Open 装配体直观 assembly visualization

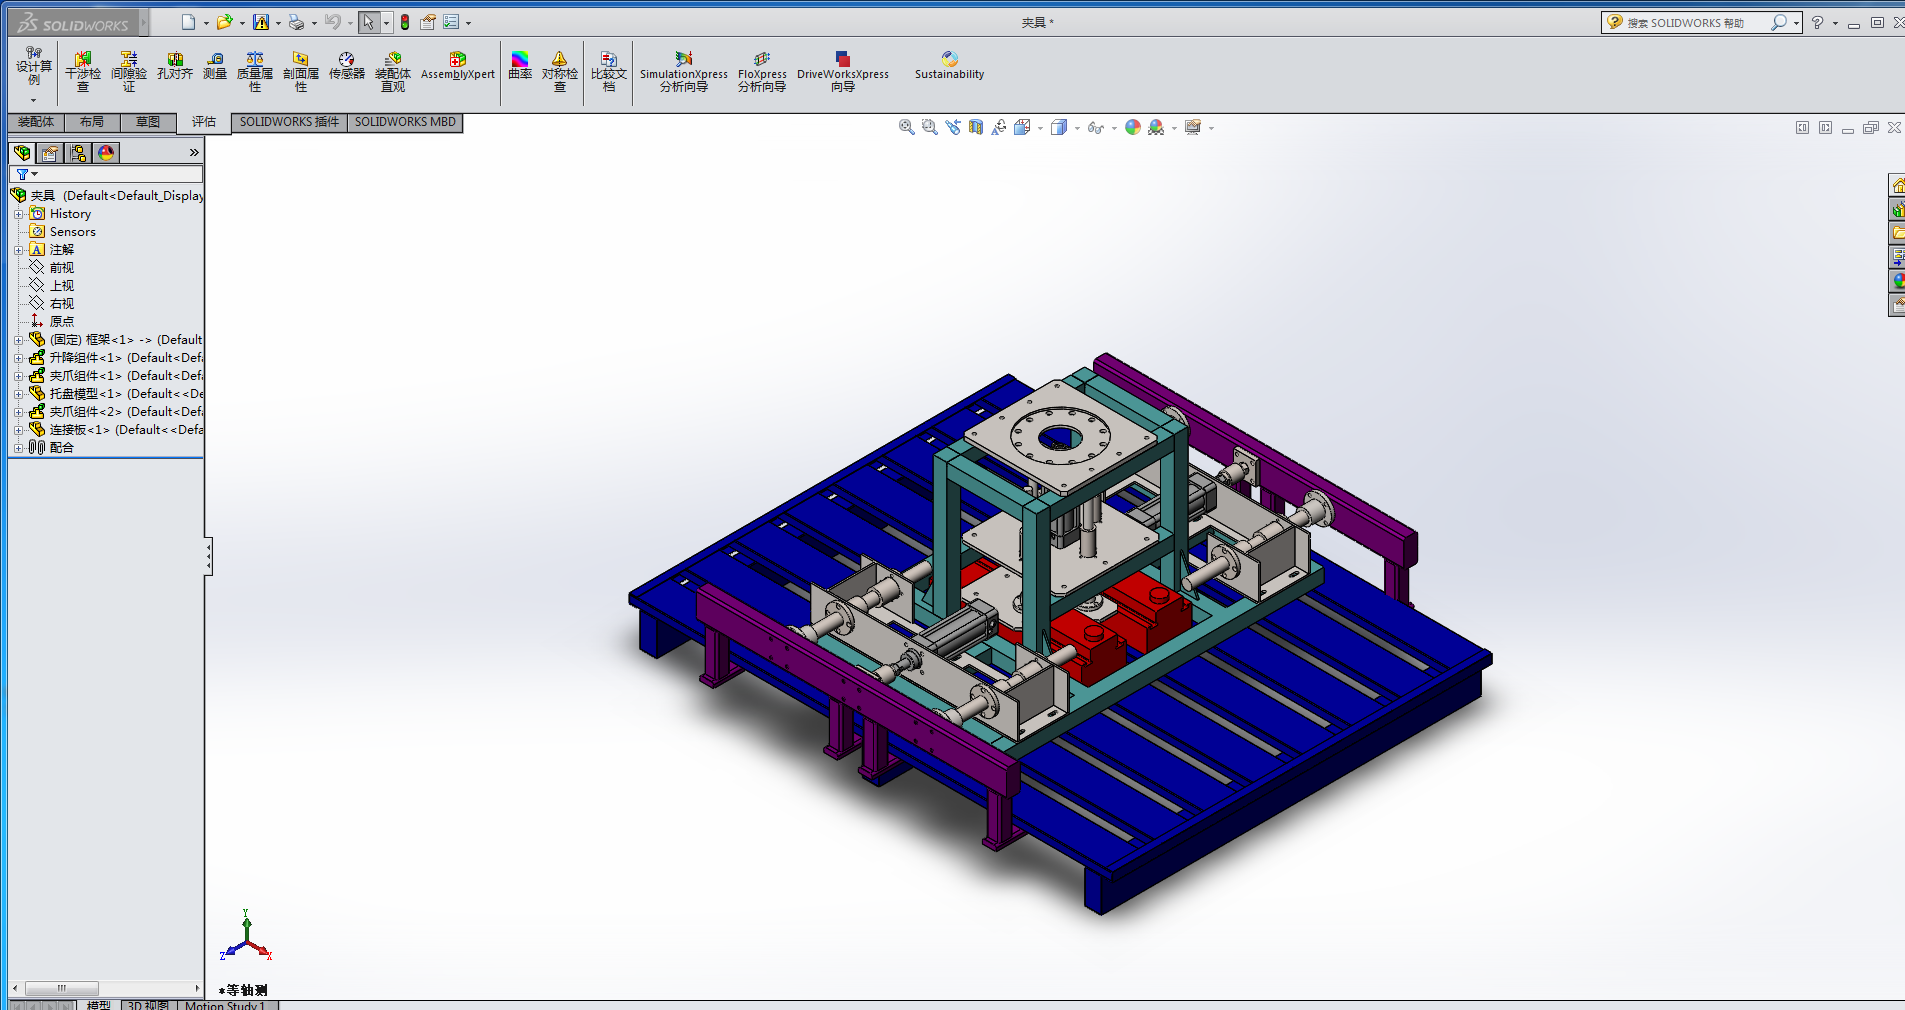(393, 72)
